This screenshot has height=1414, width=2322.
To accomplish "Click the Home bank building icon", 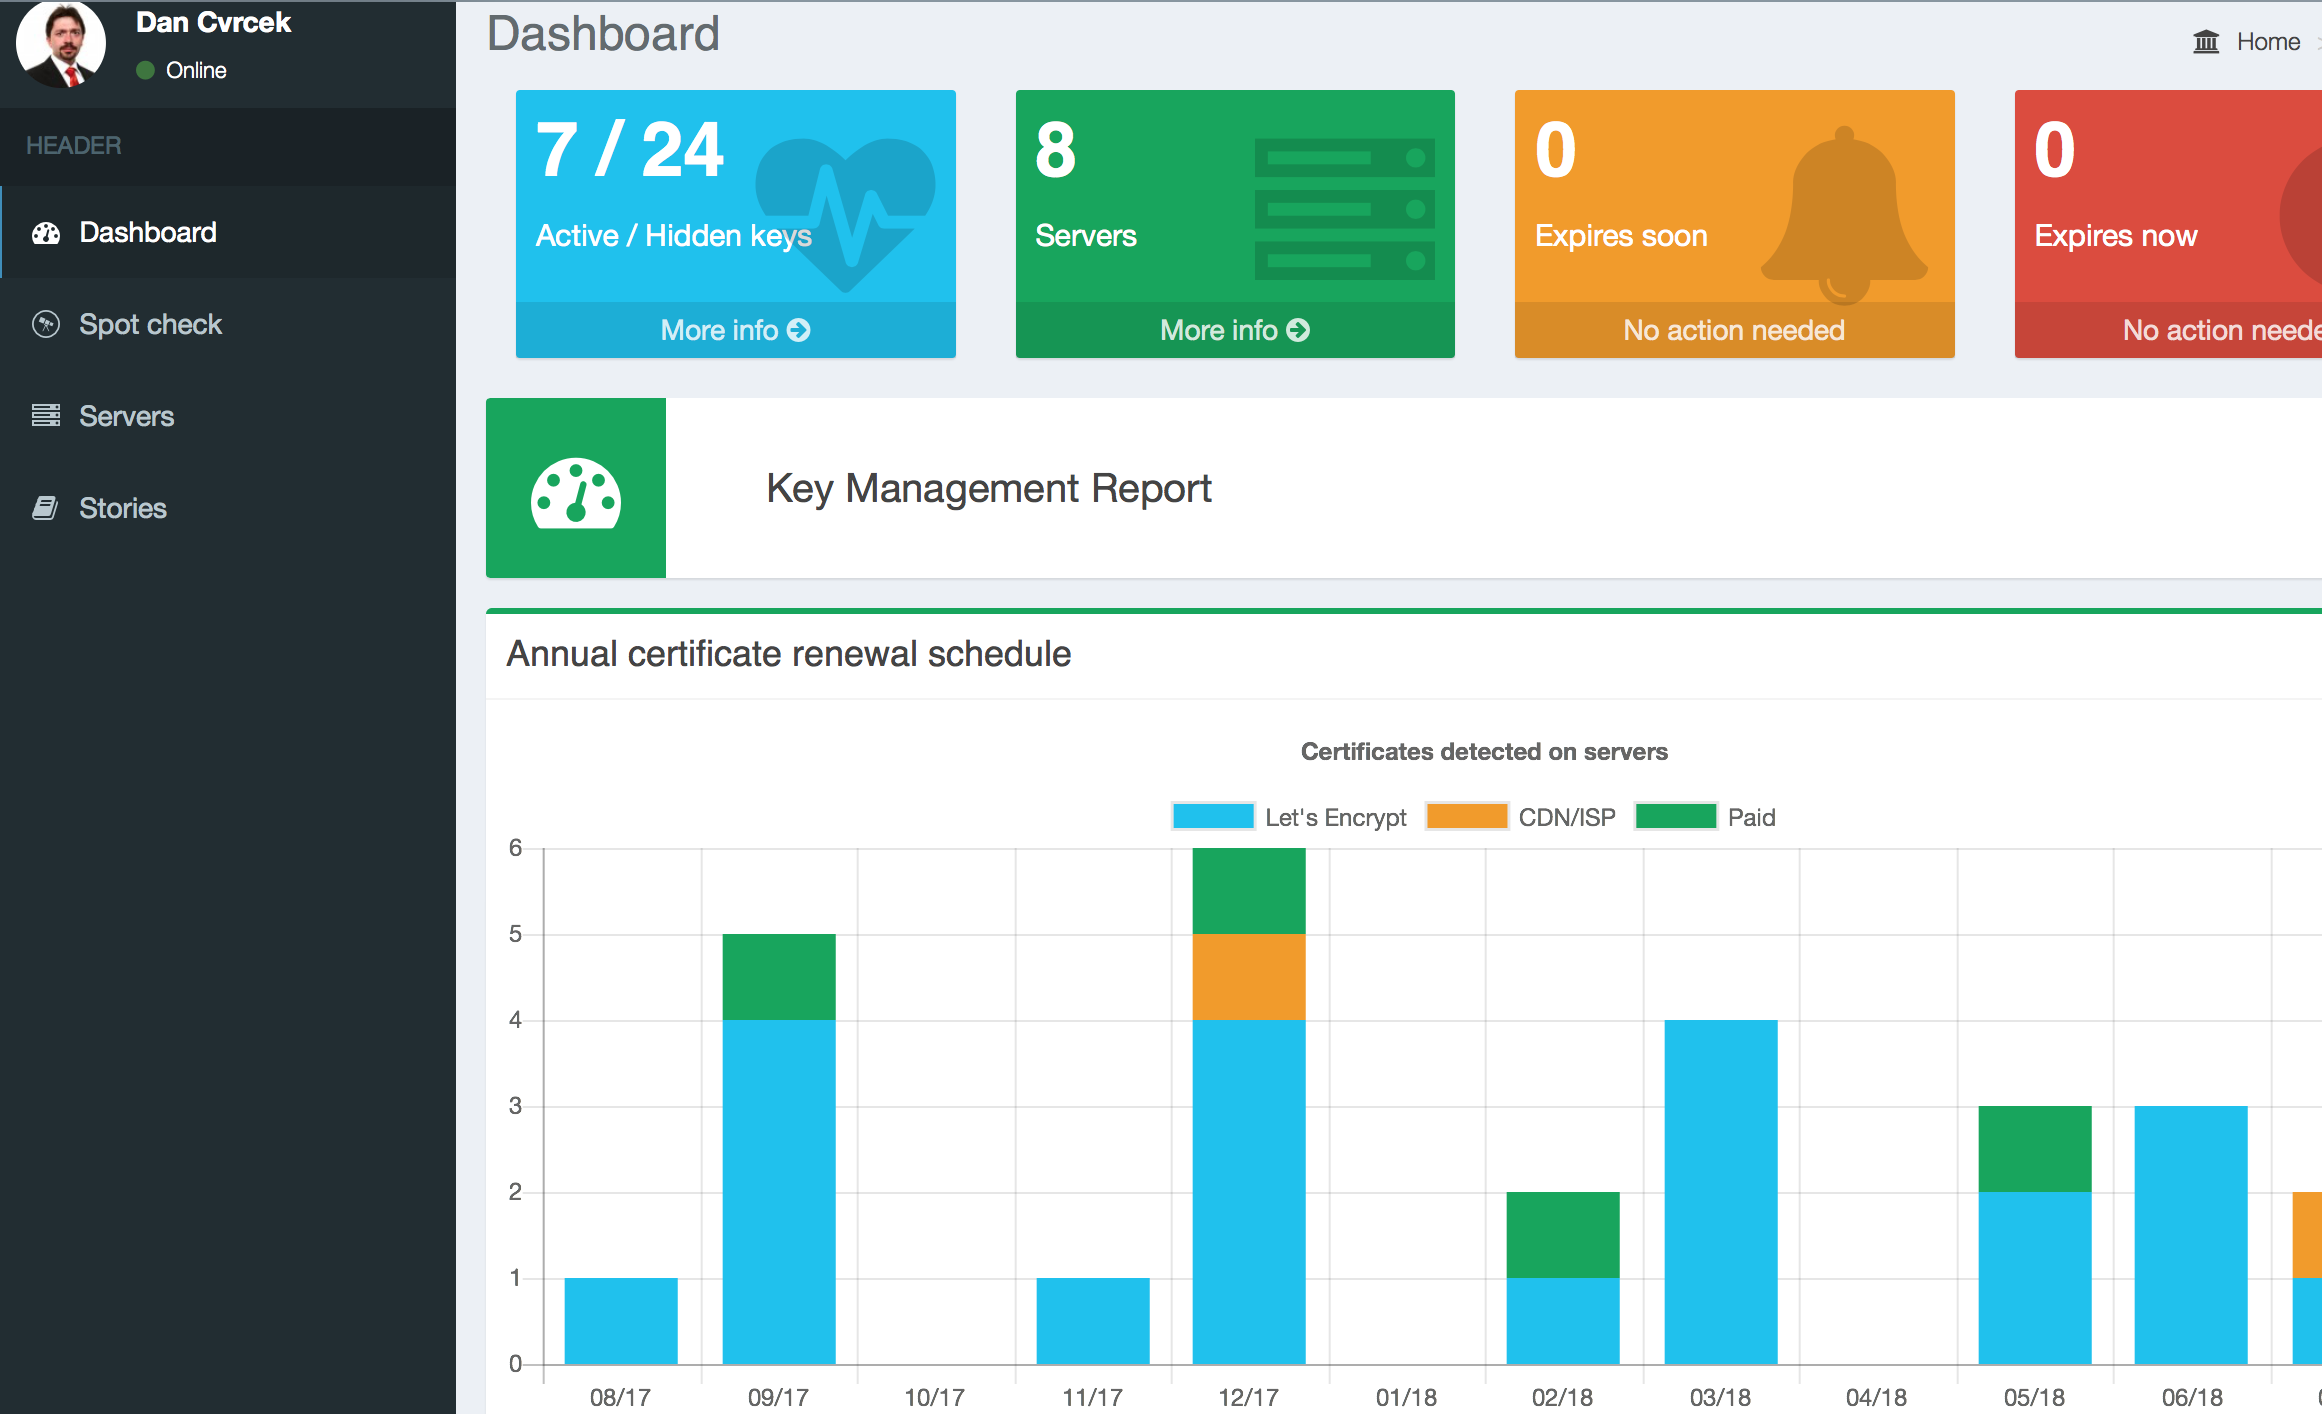I will point(2206,42).
